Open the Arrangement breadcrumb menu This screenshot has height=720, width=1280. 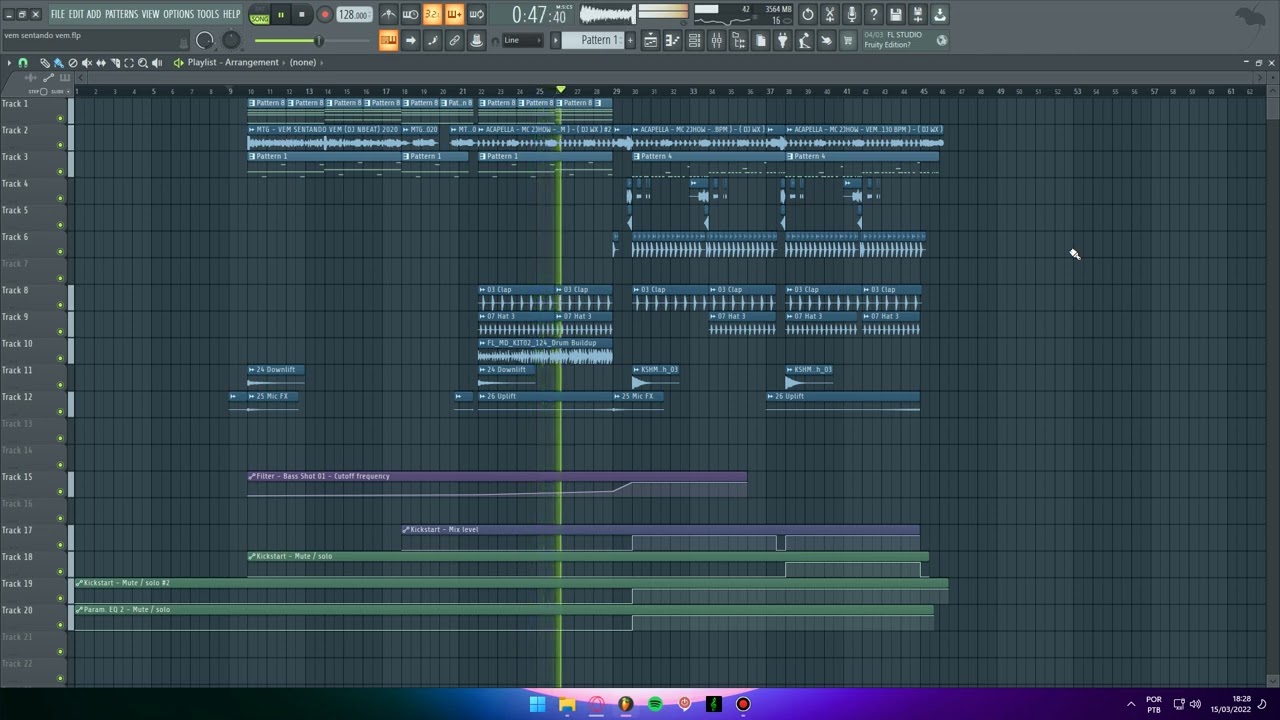251,62
